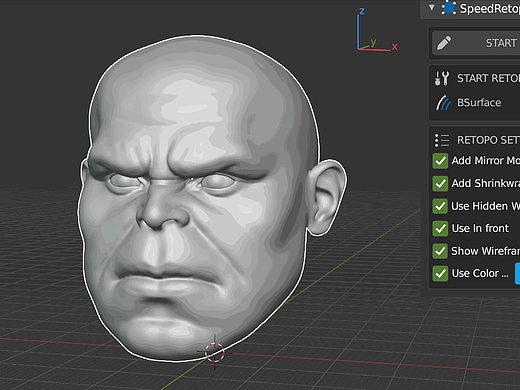Toggle Show Wireframe checkbox

(x=440, y=251)
